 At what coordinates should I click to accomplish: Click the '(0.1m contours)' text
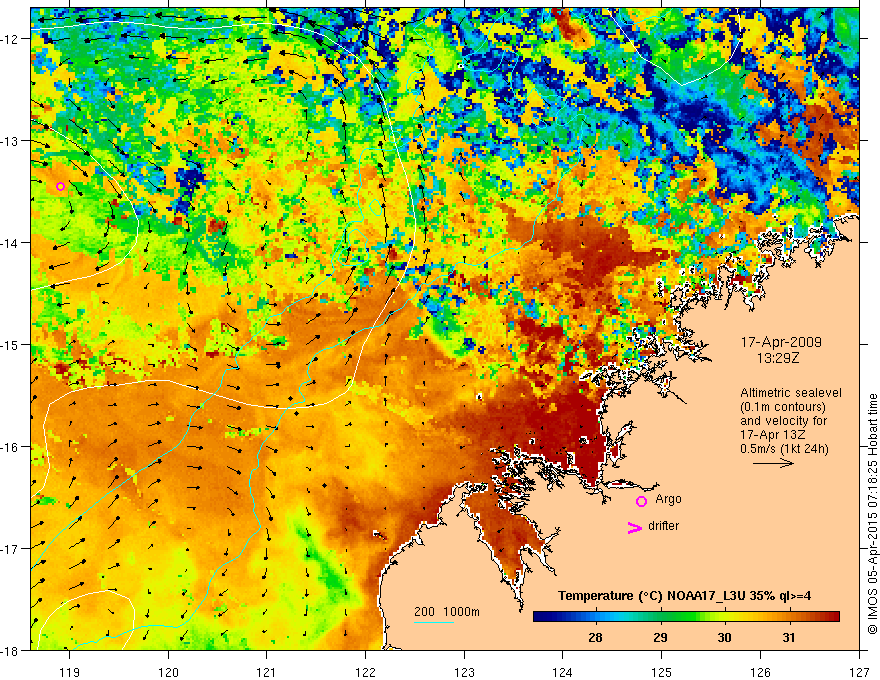tap(783, 407)
